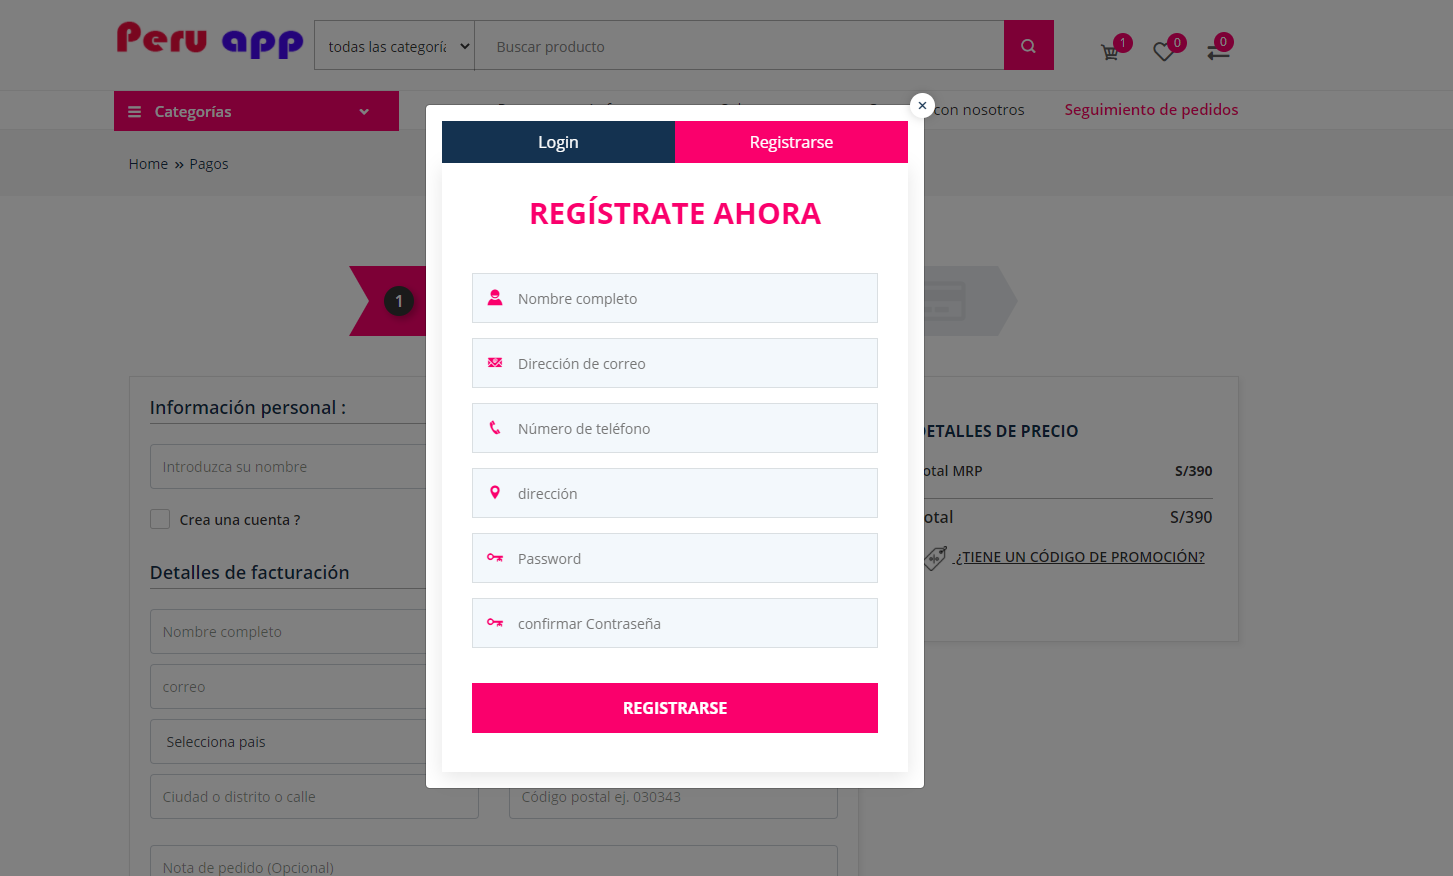The image size is (1453, 876).
Task: Close the registration popup with X
Action: (x=922, y=105)
